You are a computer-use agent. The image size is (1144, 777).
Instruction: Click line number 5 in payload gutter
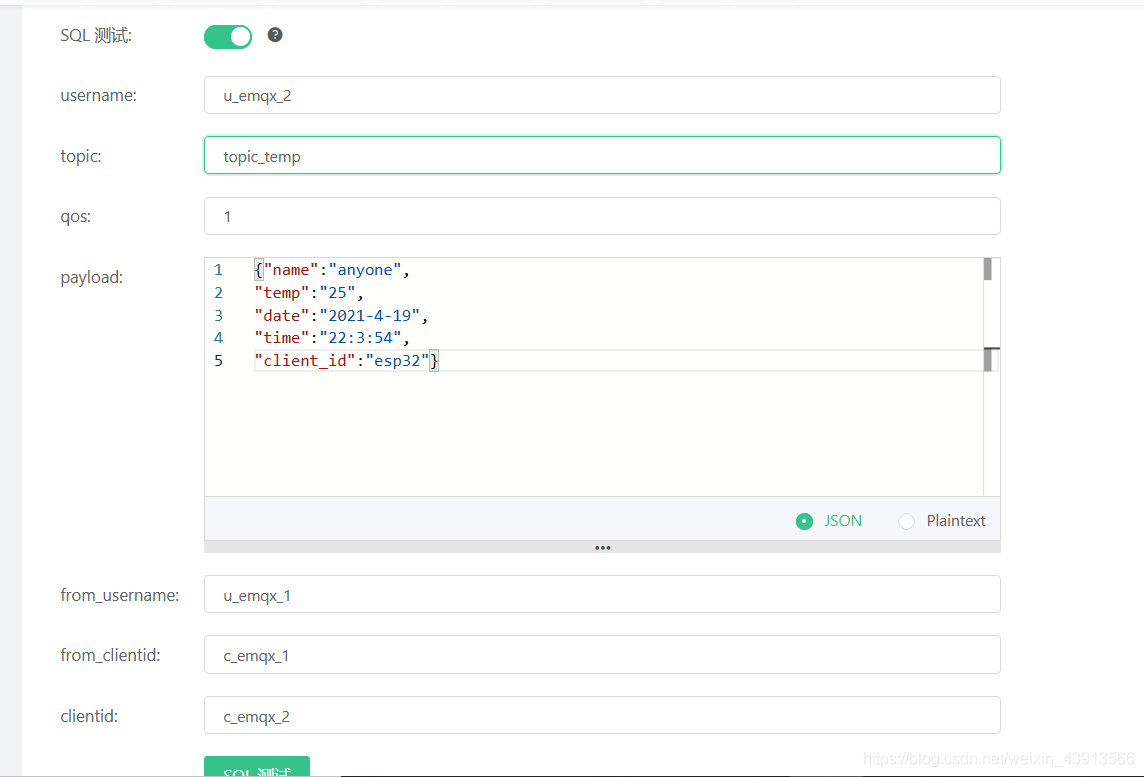(218, 360)
